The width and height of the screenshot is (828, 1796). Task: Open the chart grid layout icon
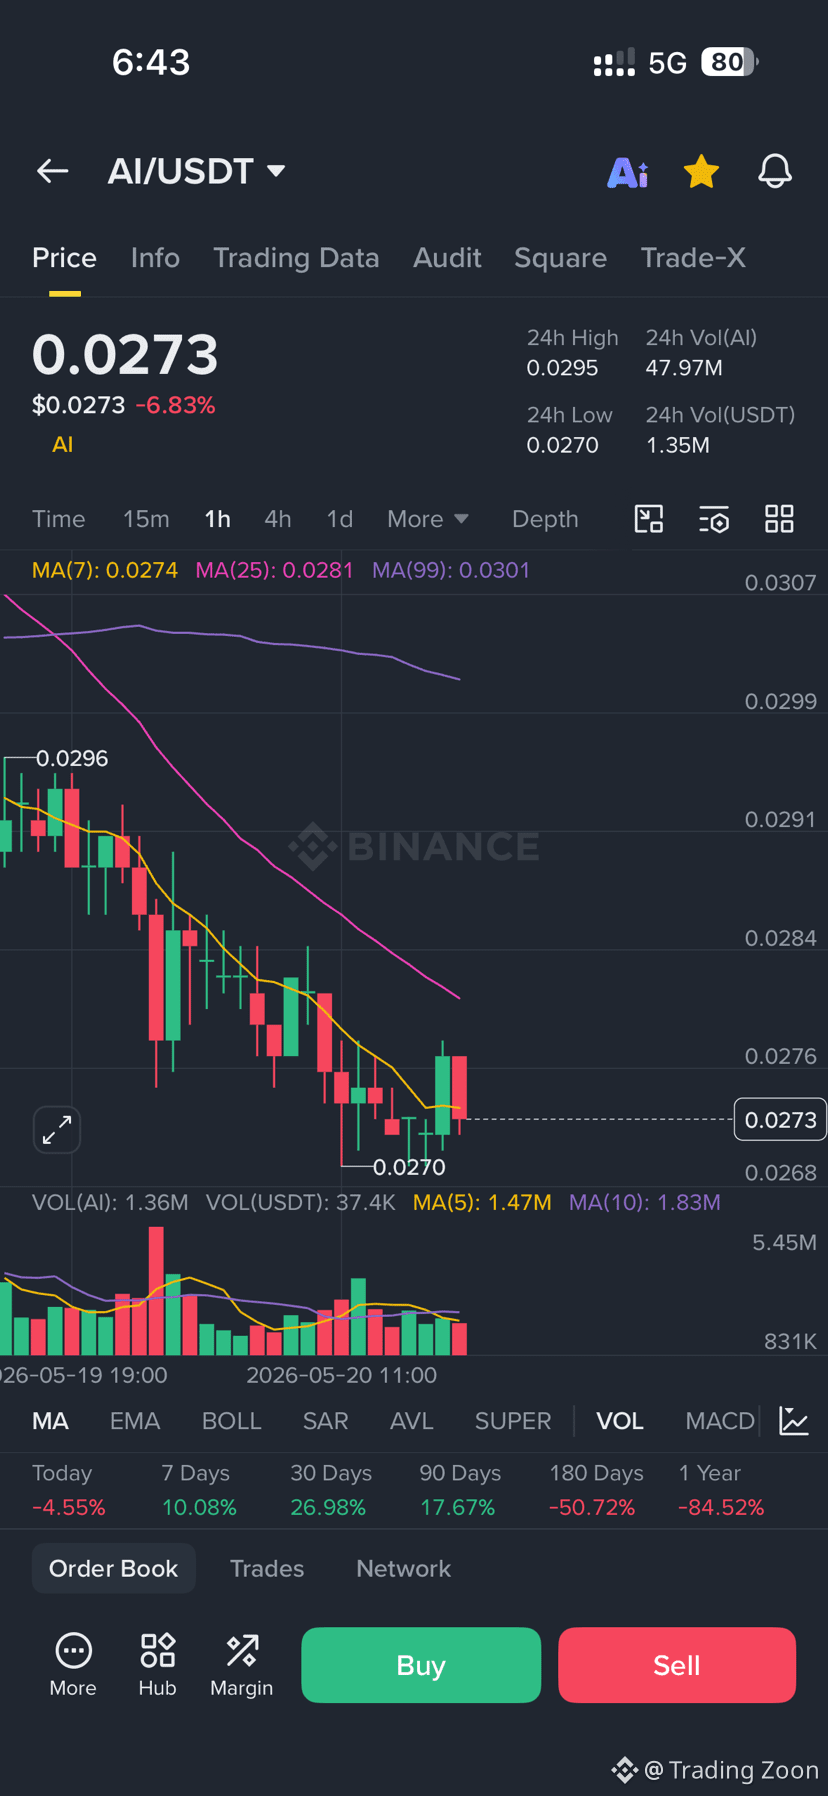pos(779,519)
